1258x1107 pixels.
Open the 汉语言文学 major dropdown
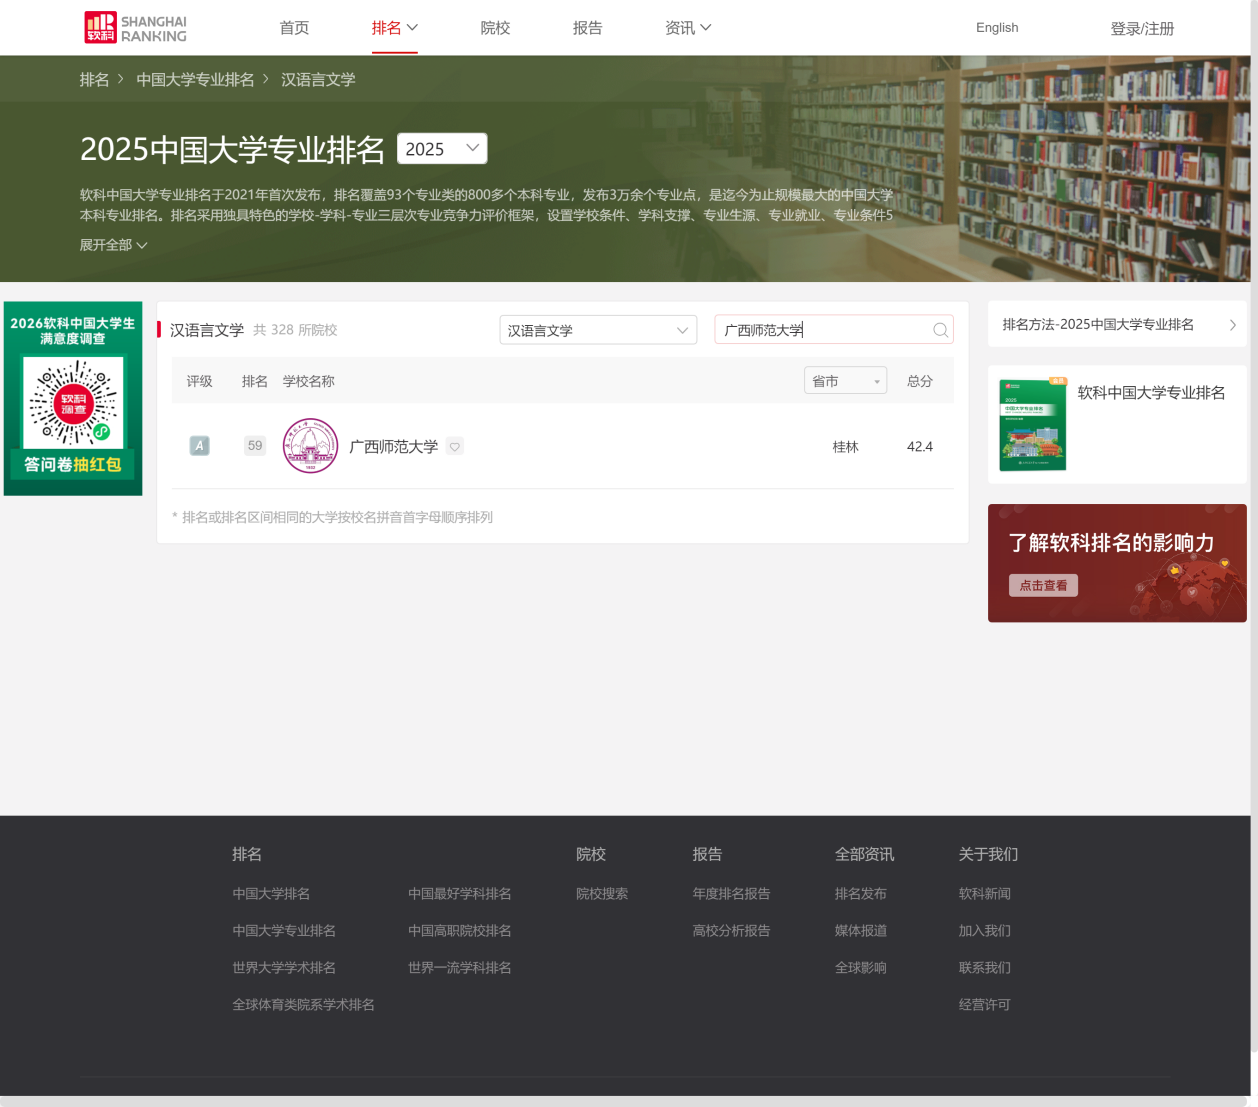coord(597,330)
